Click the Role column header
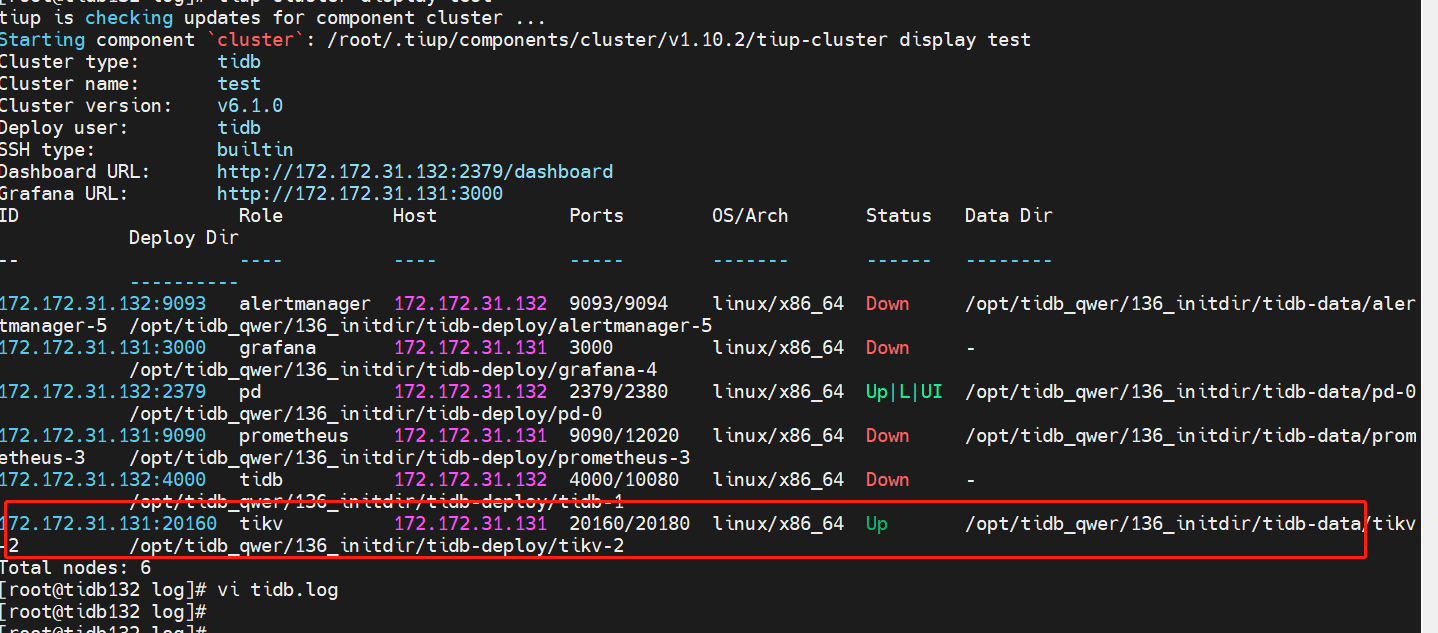Screen dimensions: 1438x633 pos(261,216)
